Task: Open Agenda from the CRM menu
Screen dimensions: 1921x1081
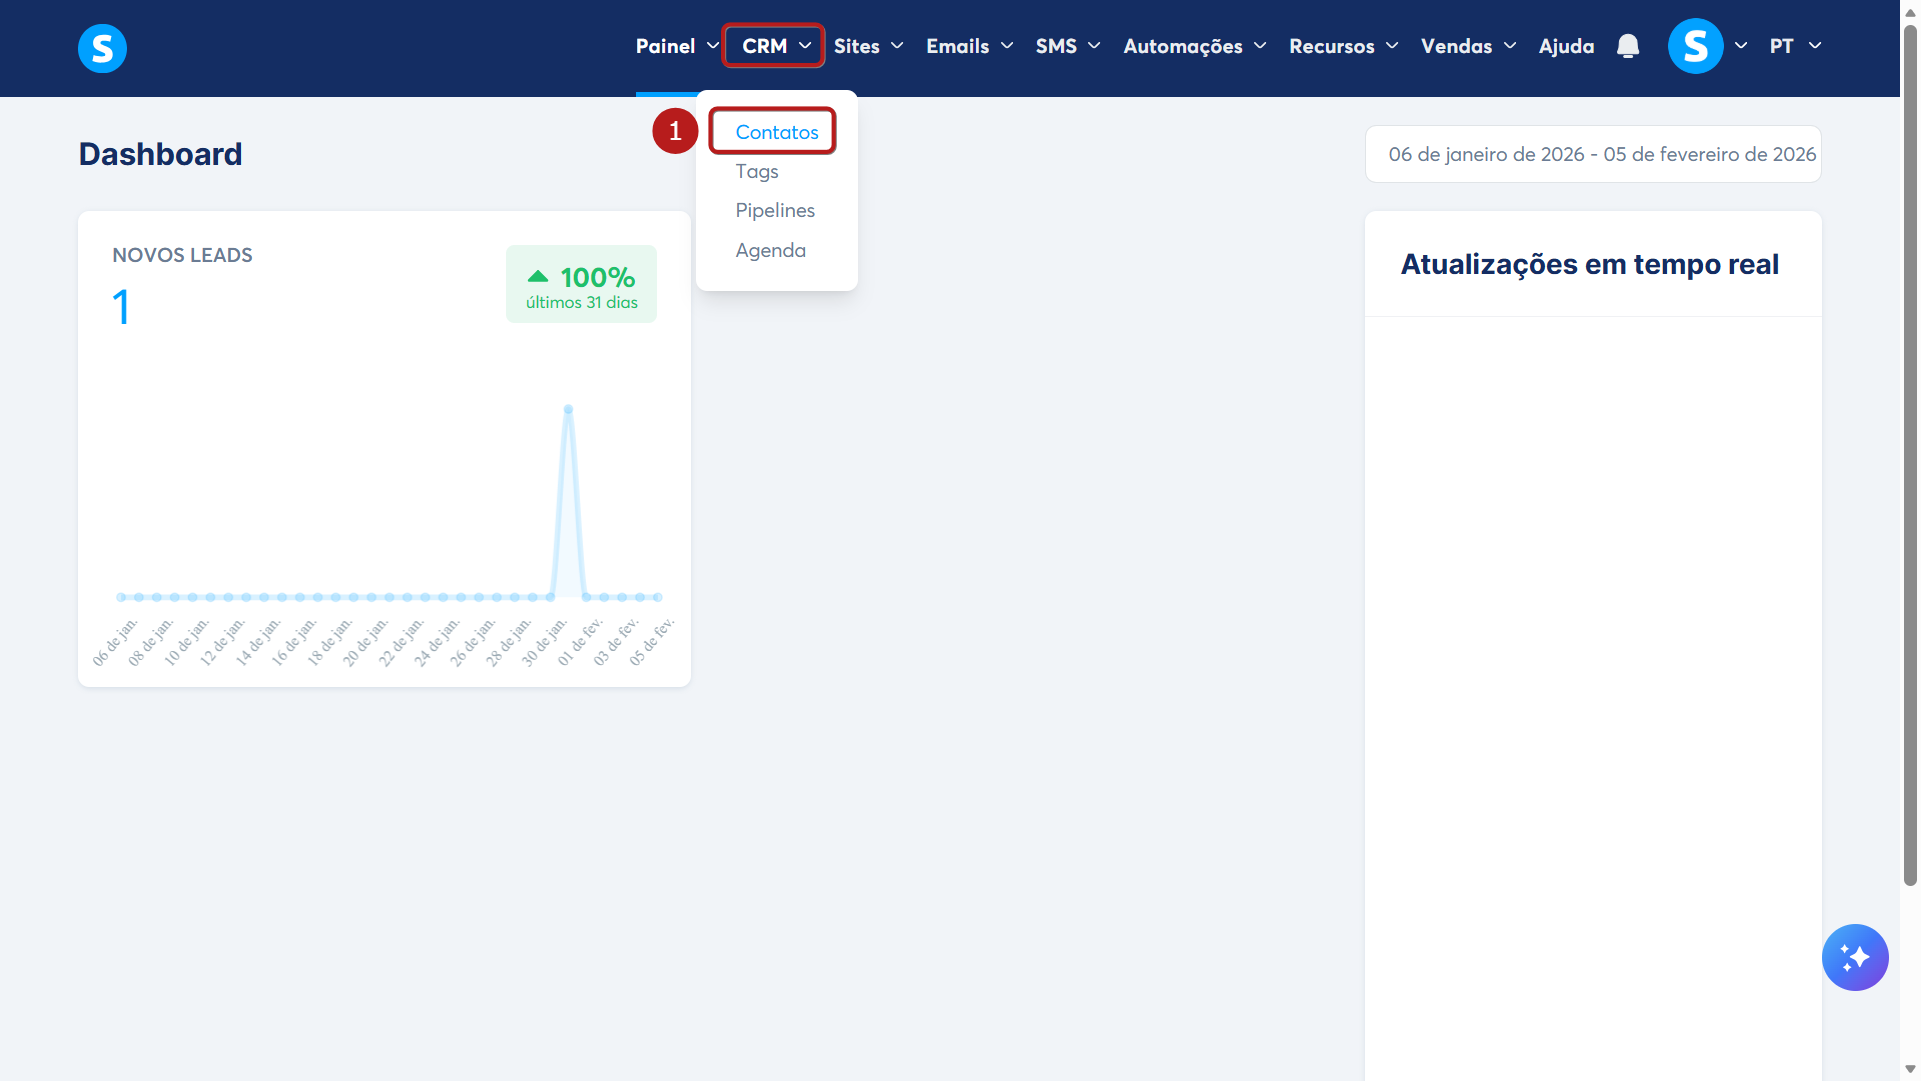Action: click(x=770, y=250)
